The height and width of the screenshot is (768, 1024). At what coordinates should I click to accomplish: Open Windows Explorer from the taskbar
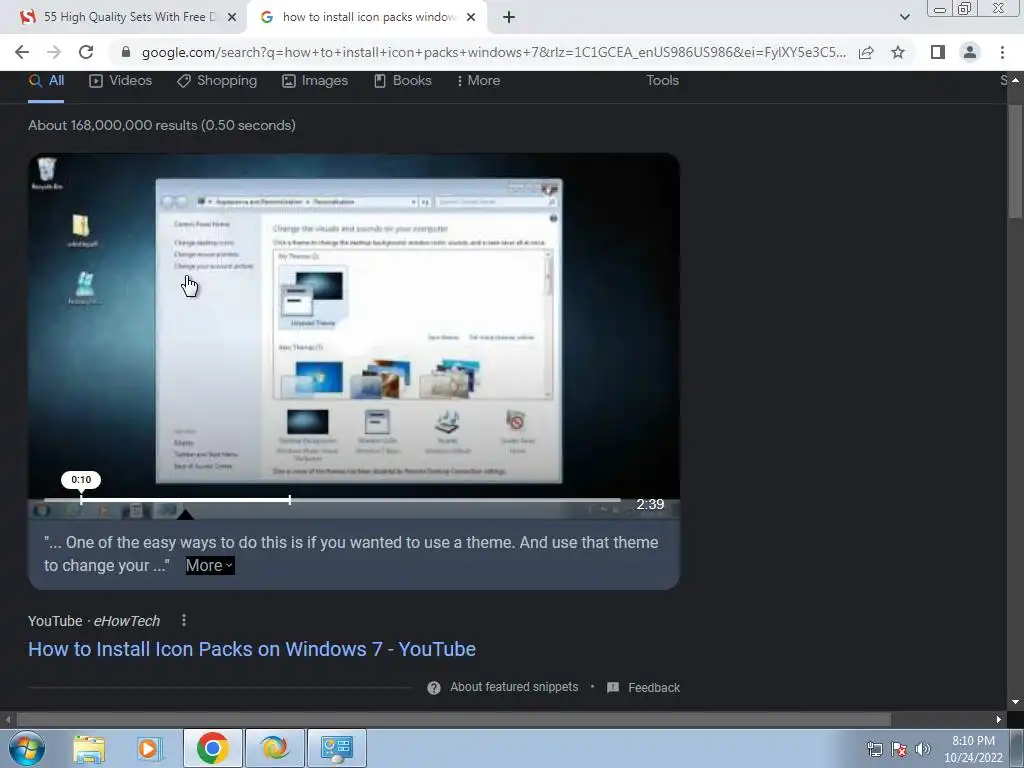89,748
